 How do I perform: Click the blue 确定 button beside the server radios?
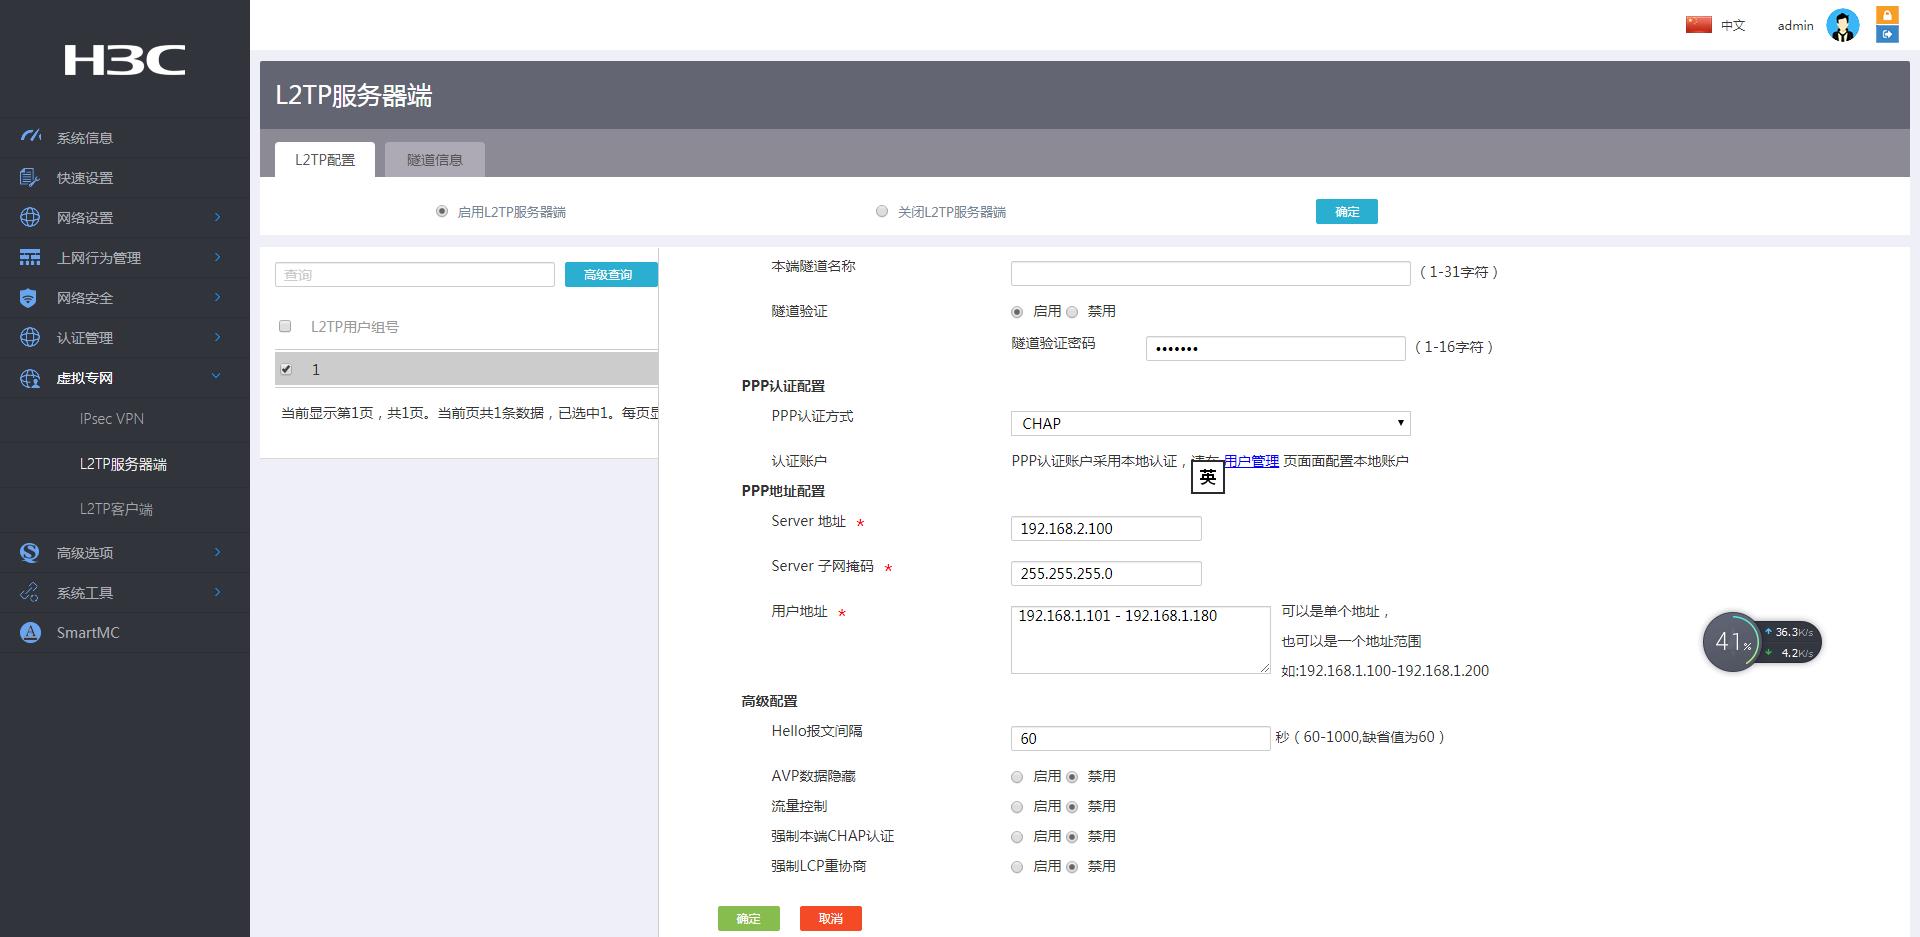coord(1346,211)
